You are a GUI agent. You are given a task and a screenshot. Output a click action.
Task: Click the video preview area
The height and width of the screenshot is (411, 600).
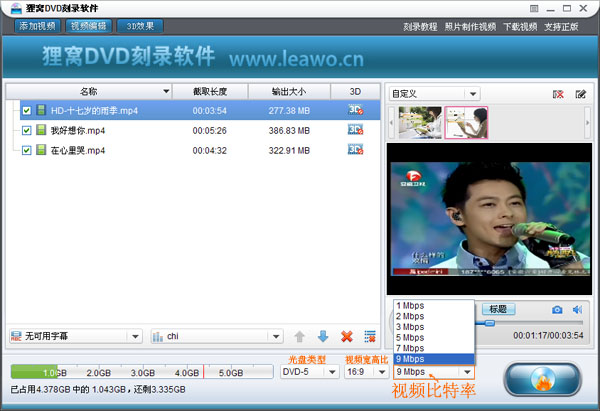tap(489, 219)
